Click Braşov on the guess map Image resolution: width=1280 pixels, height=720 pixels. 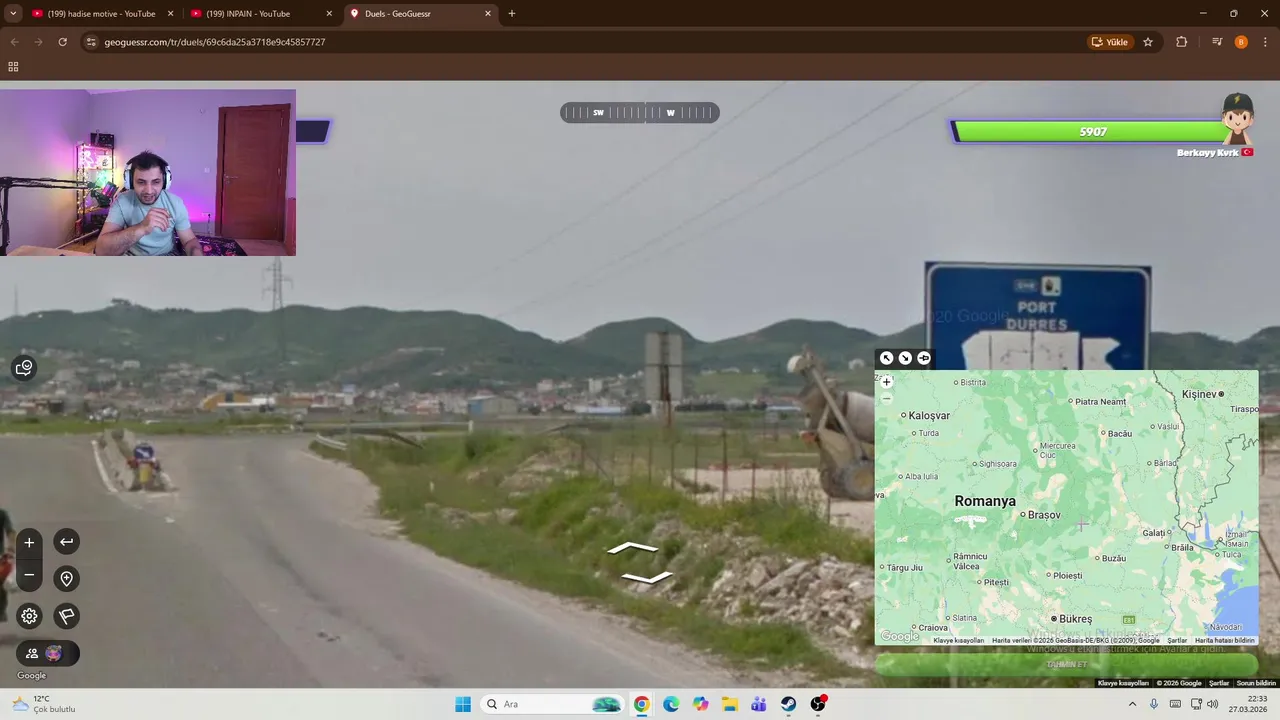[x=1044, y=515]
